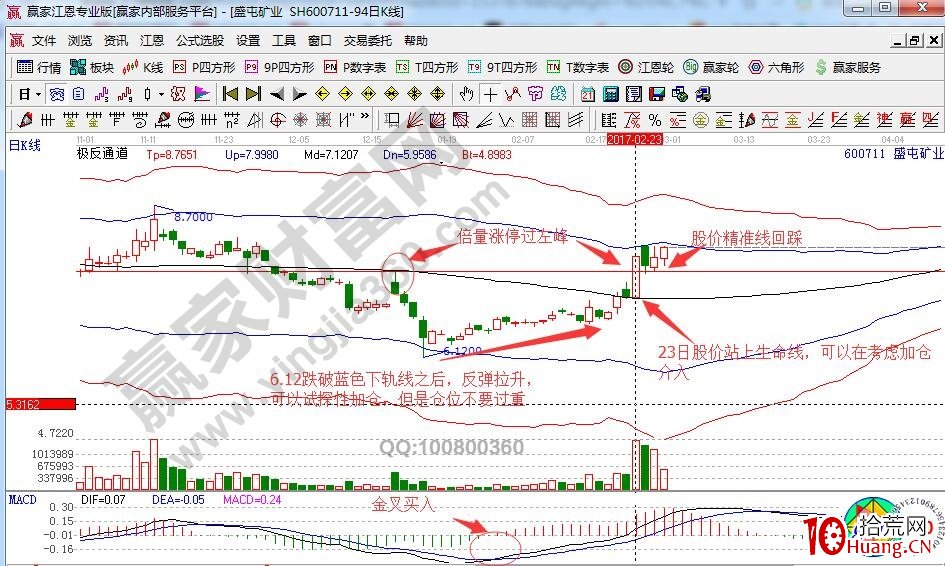945x566 pixels.
Task: Select the red F angle-line tool
Action: 838,120
